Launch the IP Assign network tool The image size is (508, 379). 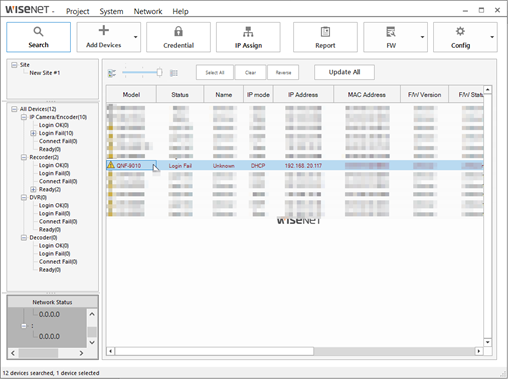[x=248, y=37]
